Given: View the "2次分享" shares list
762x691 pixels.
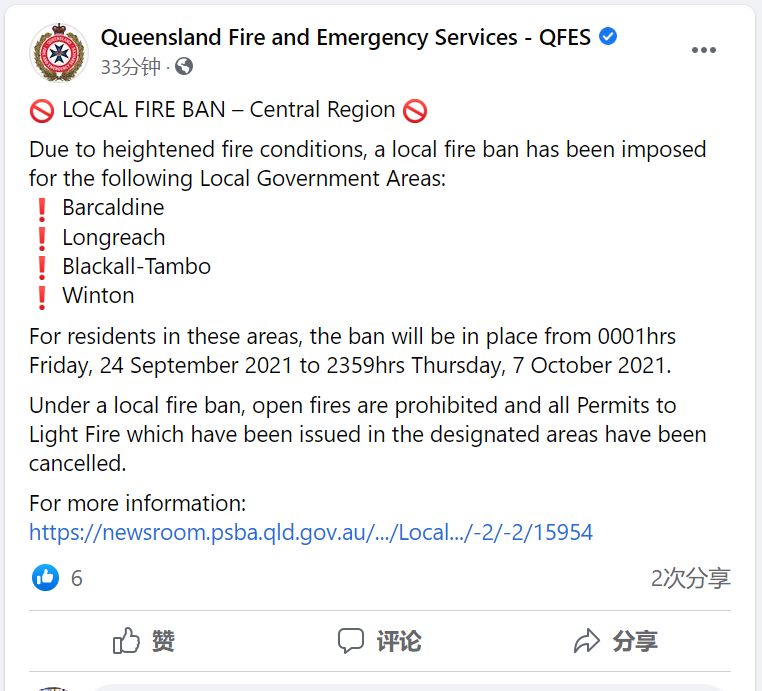Looking at the screenshot, I should coord(690,578).
